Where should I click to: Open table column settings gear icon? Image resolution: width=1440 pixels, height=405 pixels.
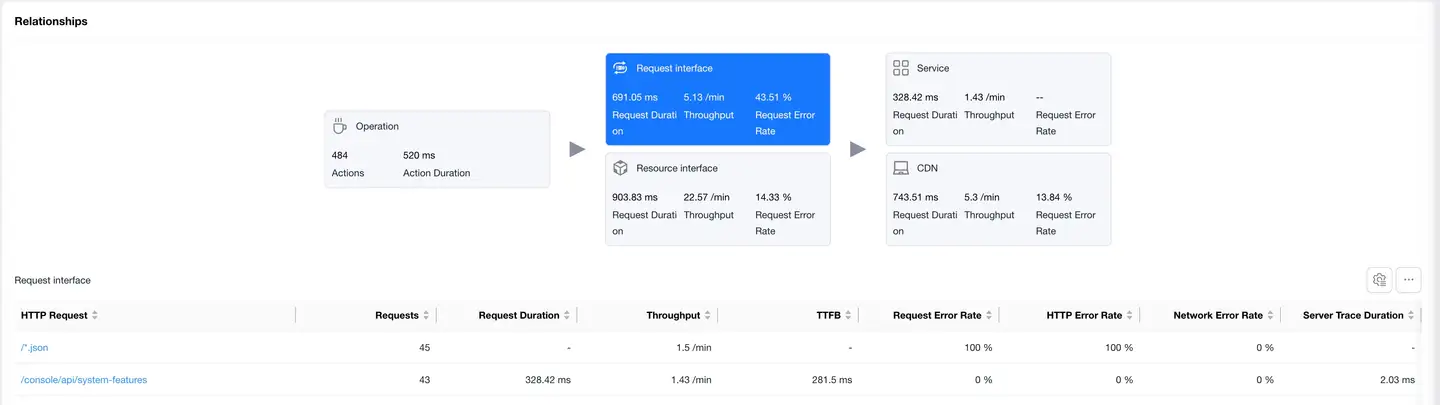pyautogui.click(x=1379, y=280)
